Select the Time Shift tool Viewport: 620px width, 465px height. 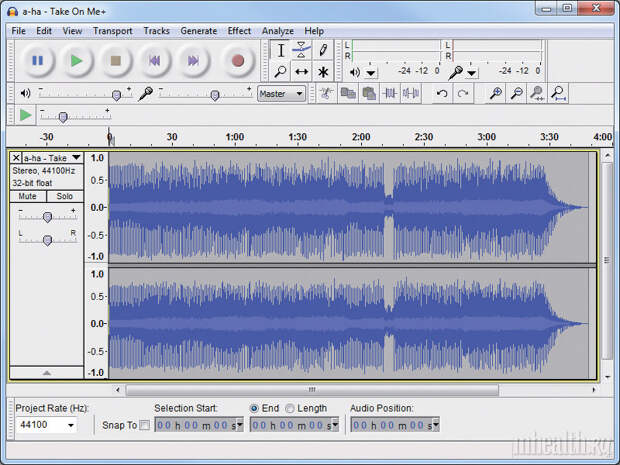(301, 72)
